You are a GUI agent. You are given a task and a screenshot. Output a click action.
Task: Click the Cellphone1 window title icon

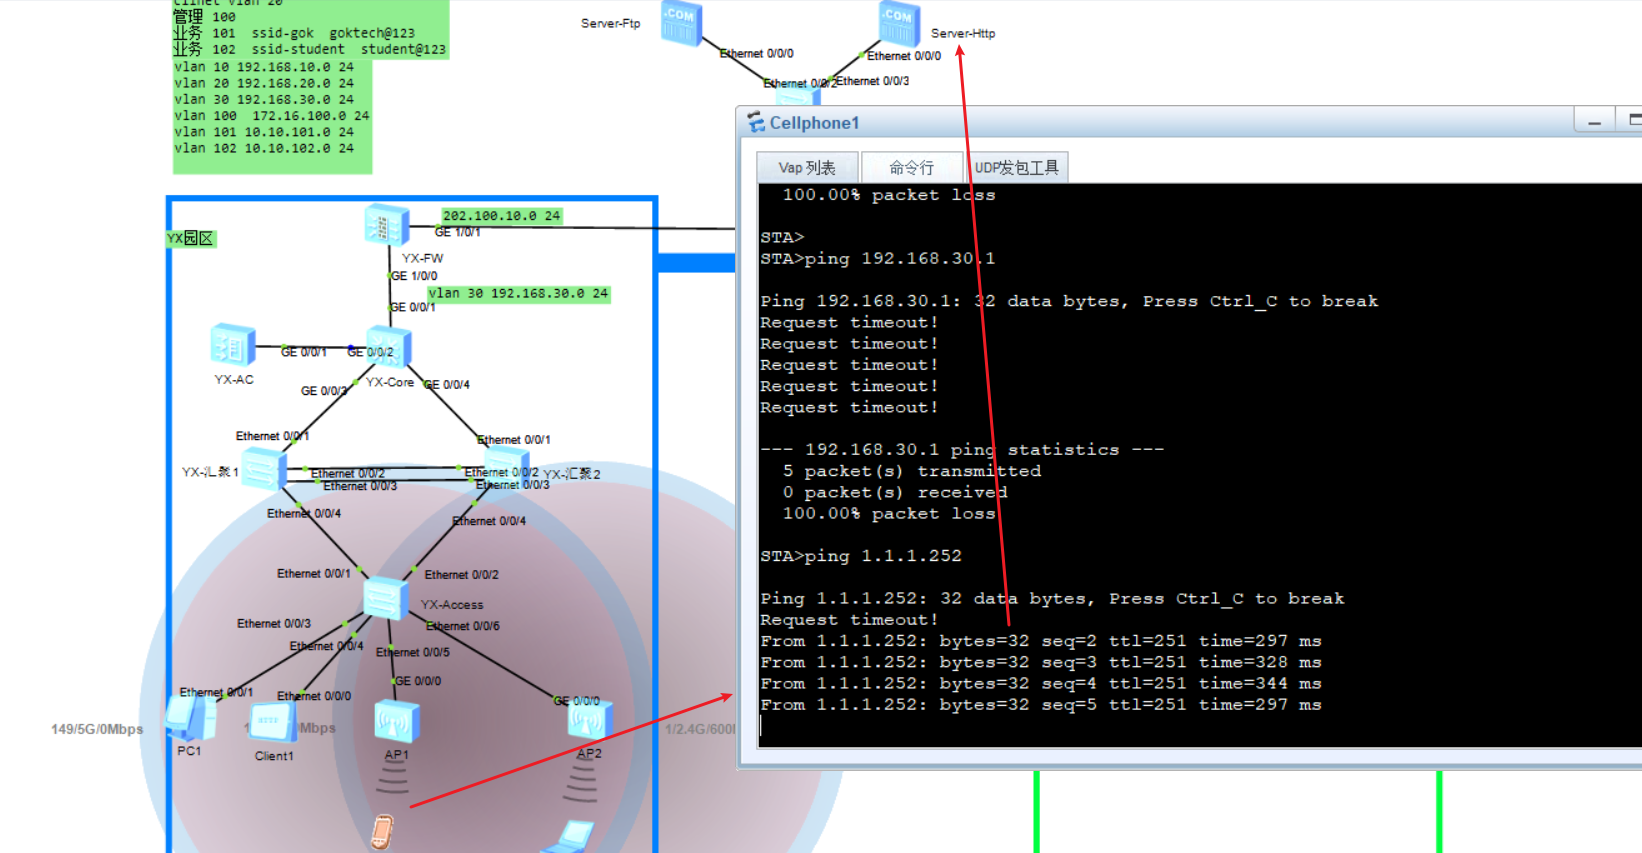[x=756, y=122]
